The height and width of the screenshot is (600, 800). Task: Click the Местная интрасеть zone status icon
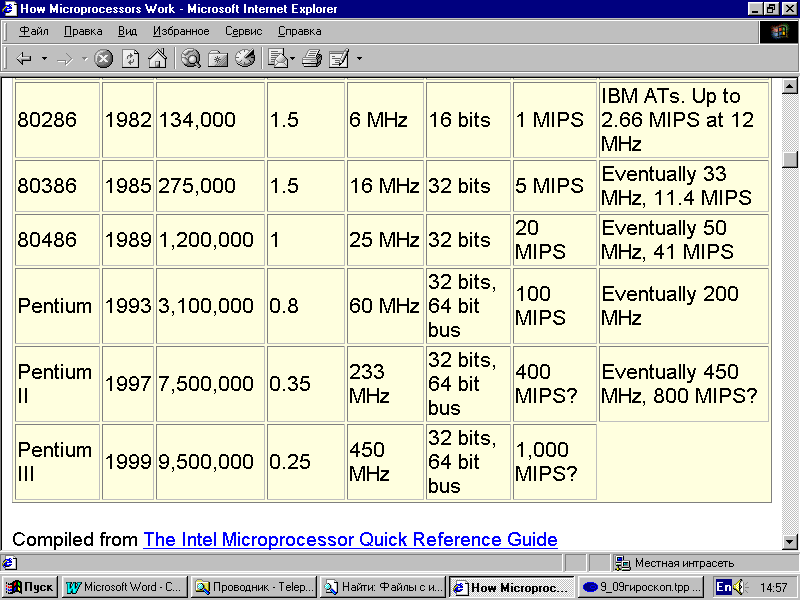pos(622,563)
